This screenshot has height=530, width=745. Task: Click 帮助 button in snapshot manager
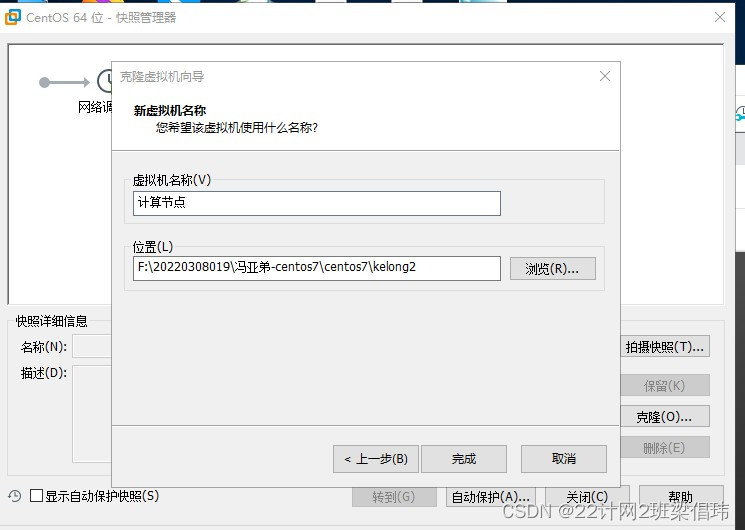coord(681,497)
